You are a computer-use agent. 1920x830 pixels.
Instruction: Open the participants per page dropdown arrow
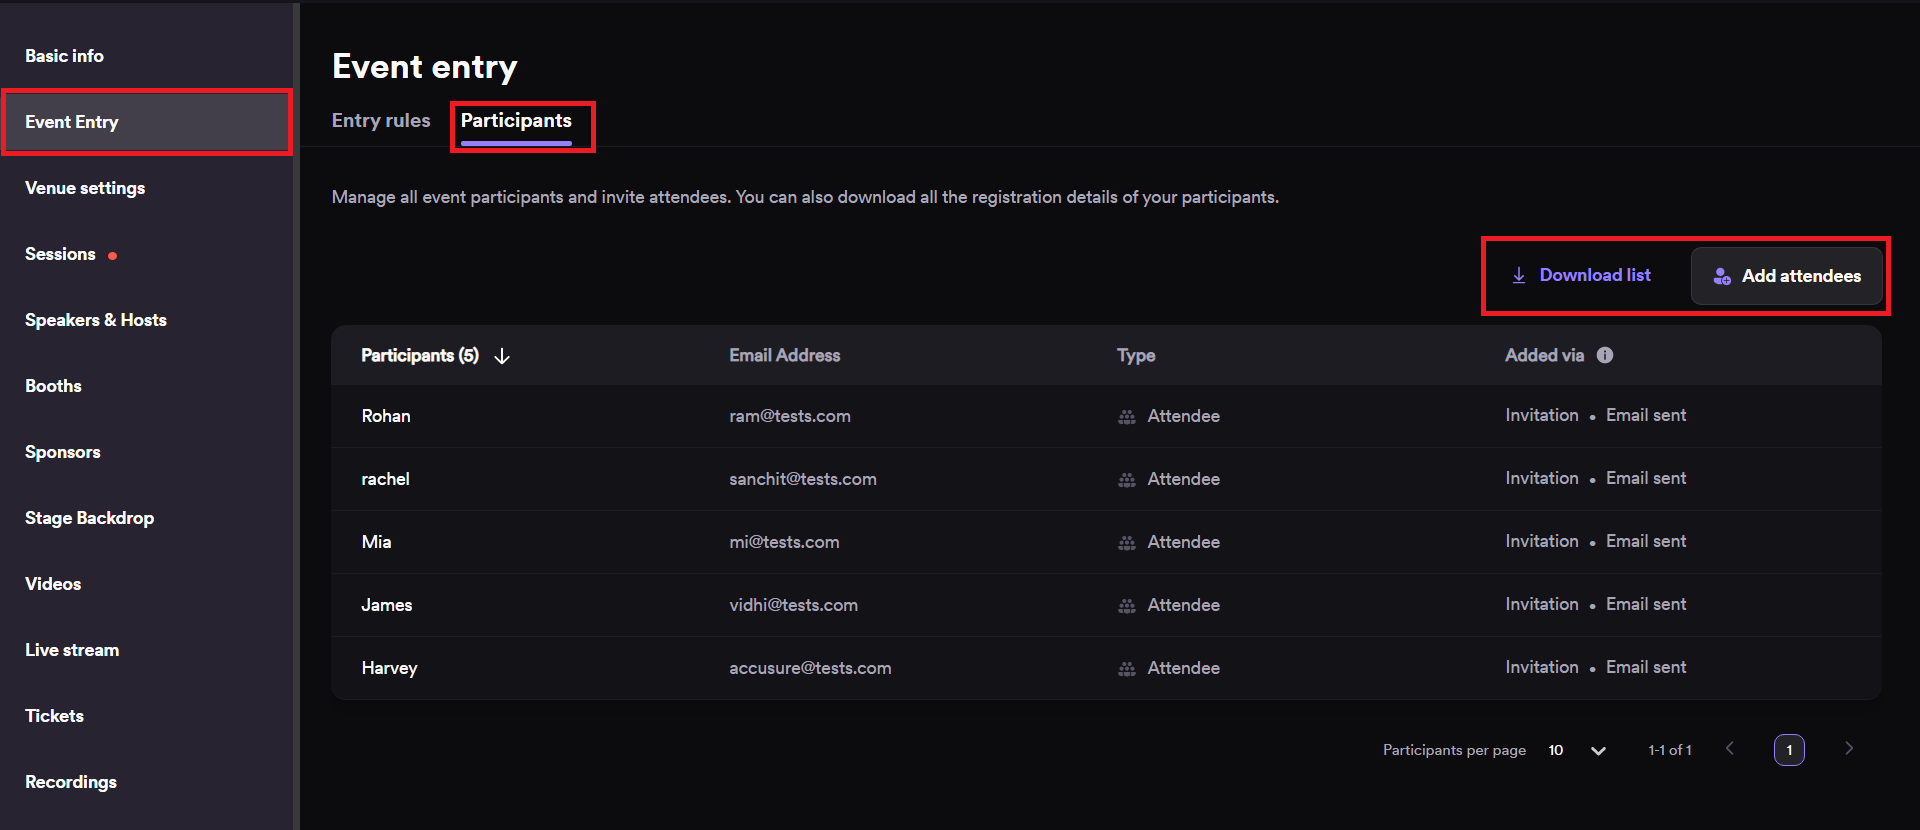1598,751
